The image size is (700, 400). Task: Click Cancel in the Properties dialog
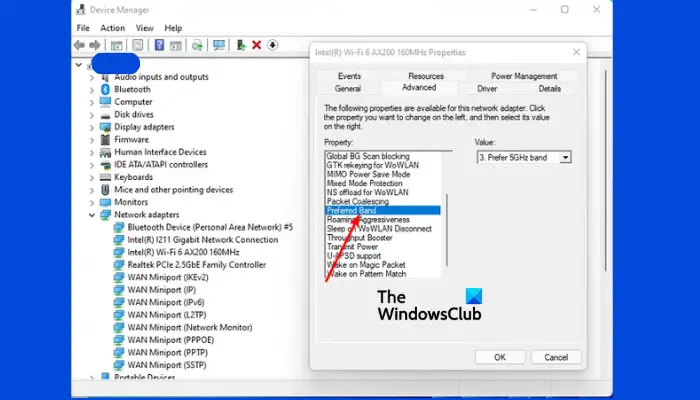[x=556, y=357]
